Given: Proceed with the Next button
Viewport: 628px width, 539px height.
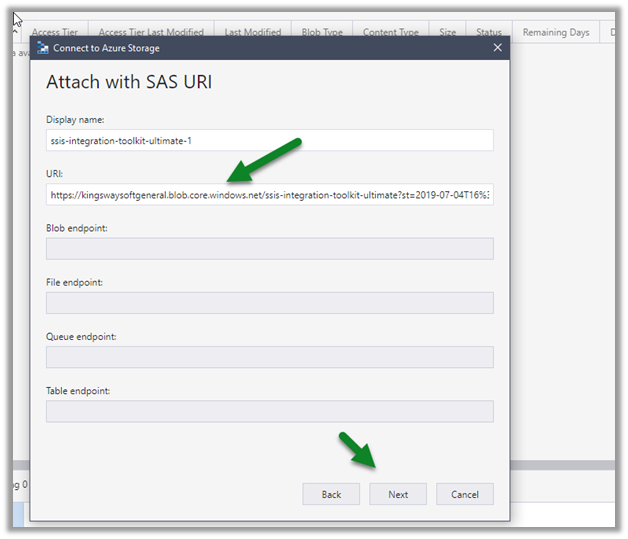Looking at the screenshot, I should pyautogui.click(x=398, y=494).
